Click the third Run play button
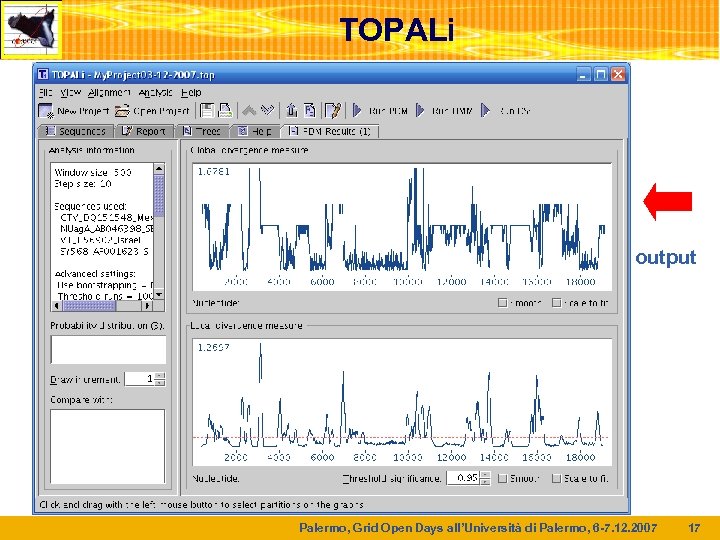This screenshot has height=540, width=720. 506,111
